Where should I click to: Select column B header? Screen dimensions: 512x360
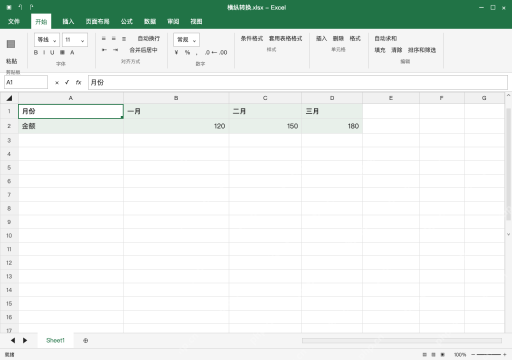[176, 98]
